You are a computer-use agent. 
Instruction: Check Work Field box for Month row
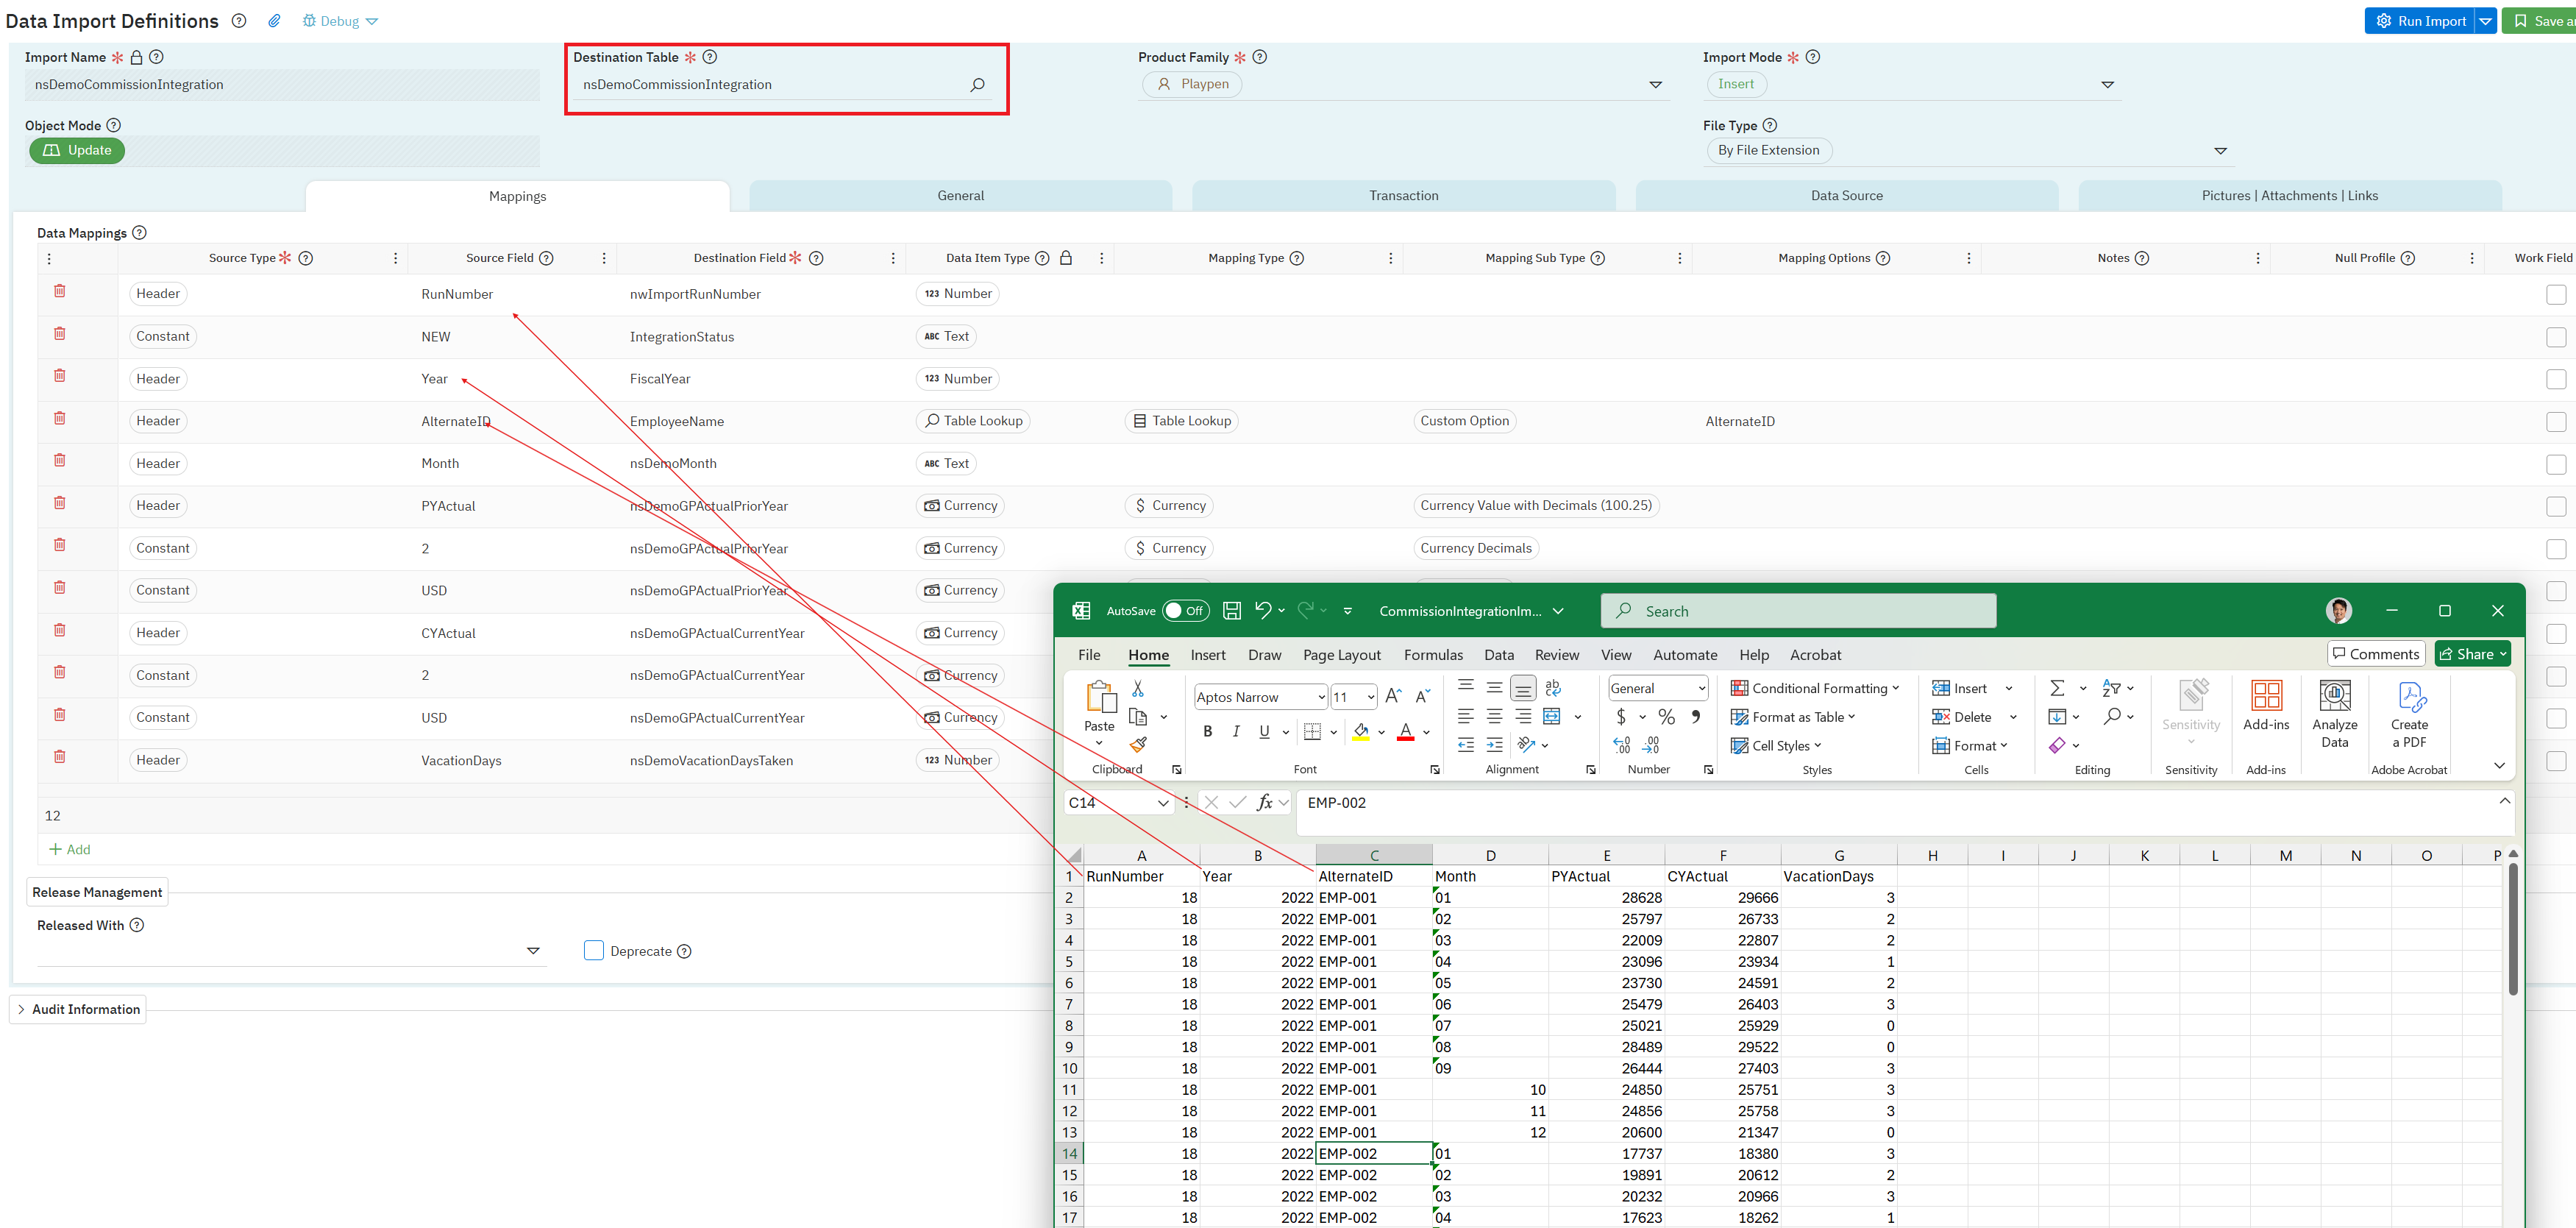click(x=2556, y=464)
